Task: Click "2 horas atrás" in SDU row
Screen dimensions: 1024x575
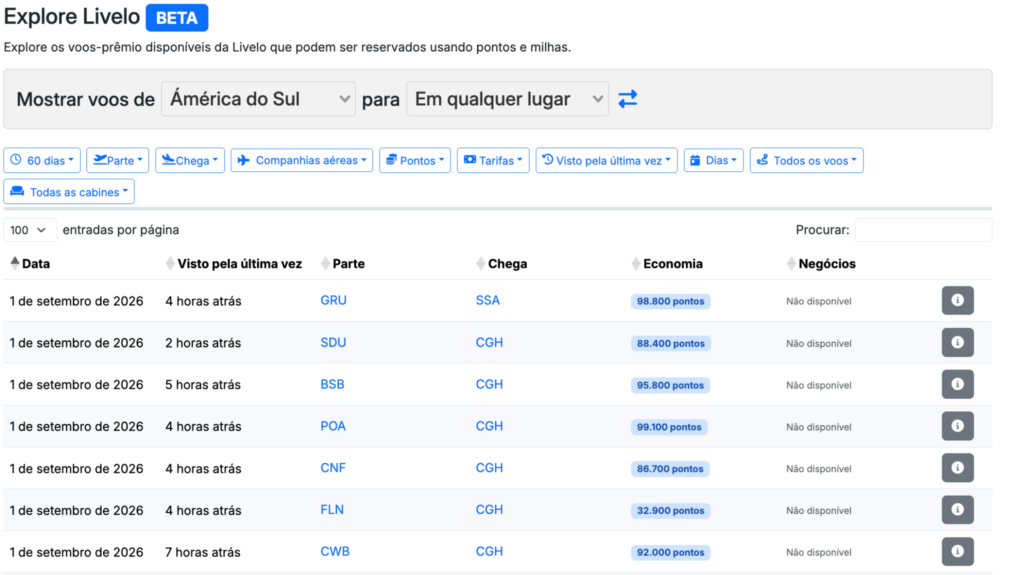Action: coord(203,342)
